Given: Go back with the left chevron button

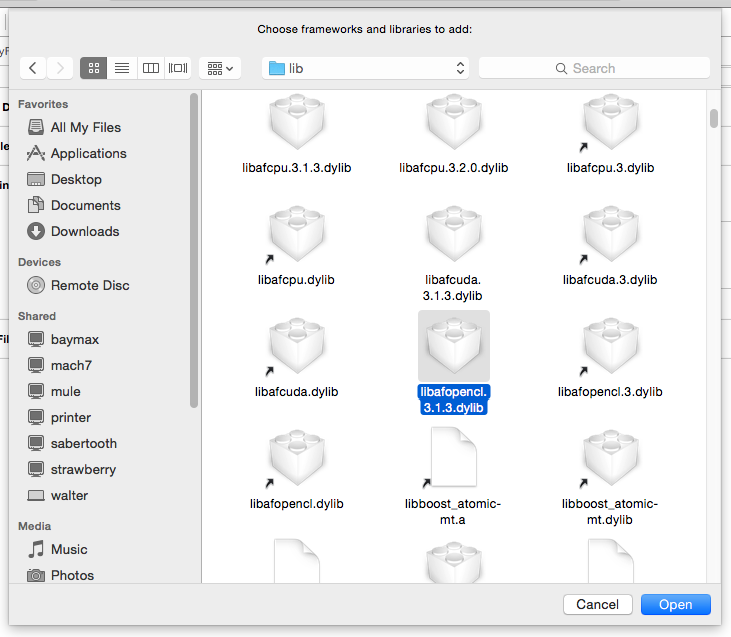Looking at the screenshot, I should click(x=33, y=68).
